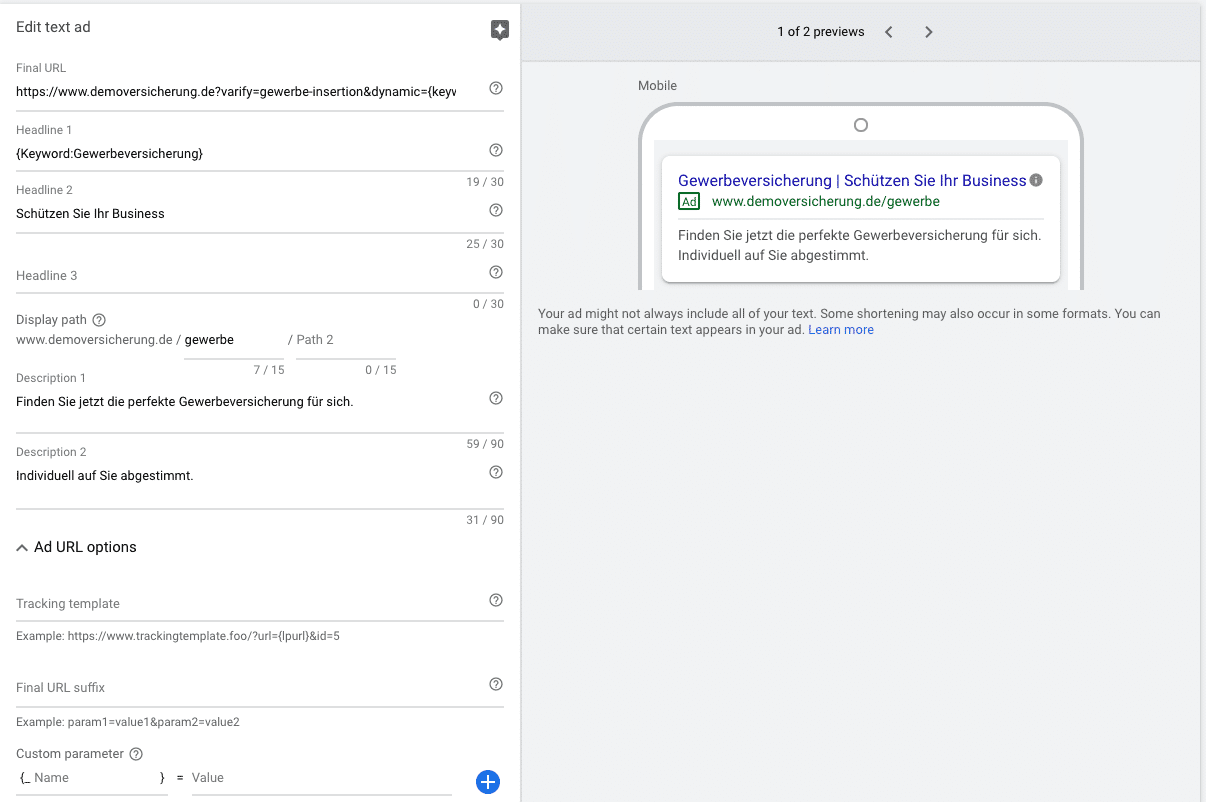Viewport: 1206px width, 802px height.
Task: Focus the Path 2 field
Action: tap(346, 340)
